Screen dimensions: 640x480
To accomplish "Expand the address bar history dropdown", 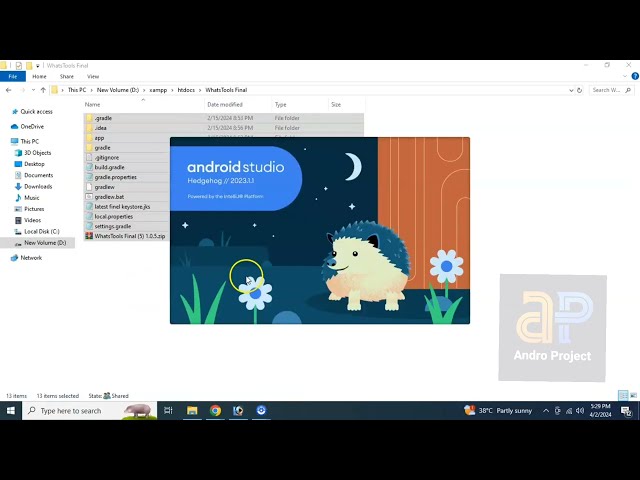I will click(x=571, y=90).
